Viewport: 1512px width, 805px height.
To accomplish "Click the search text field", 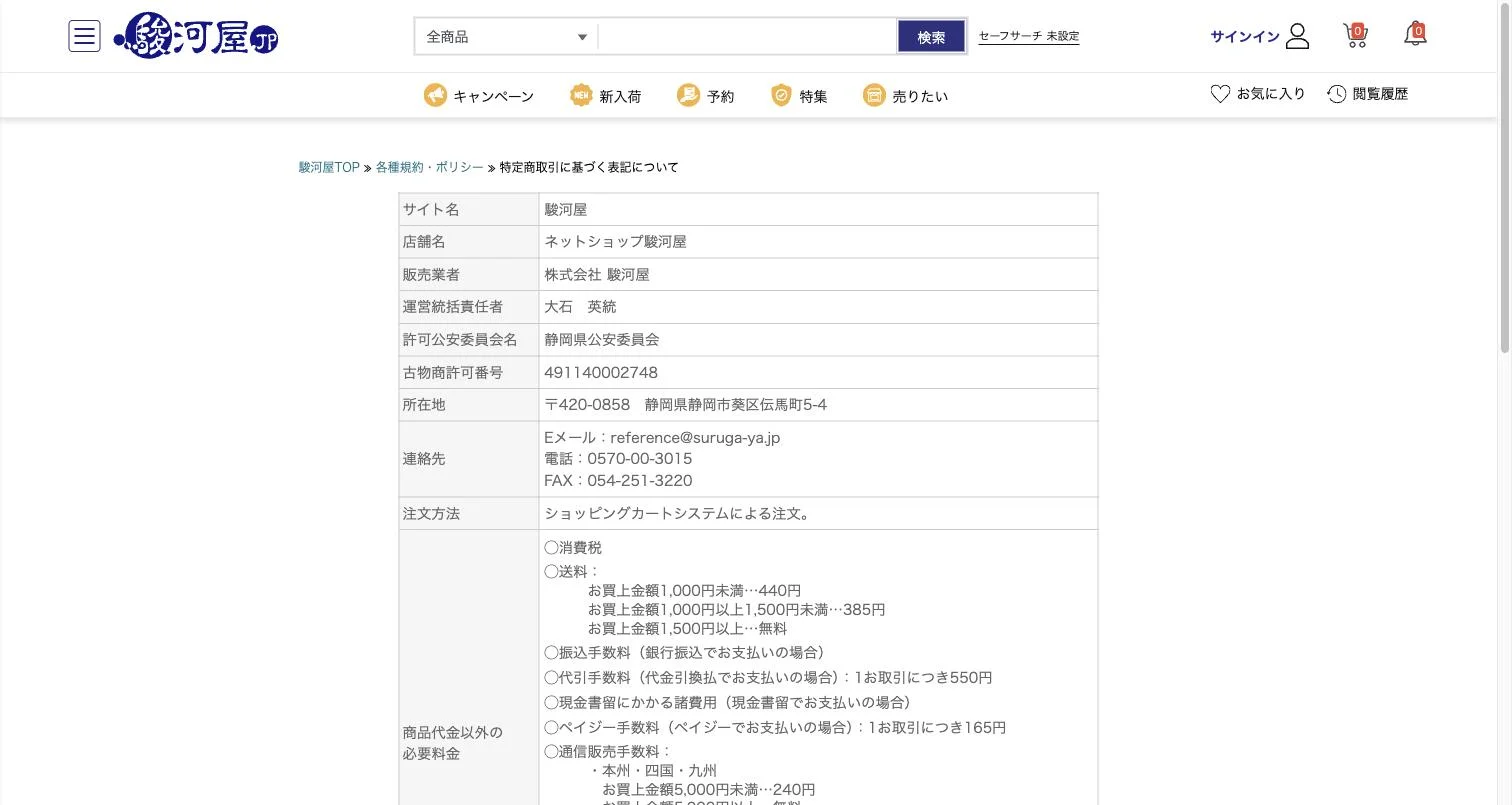I will [747, 37].
